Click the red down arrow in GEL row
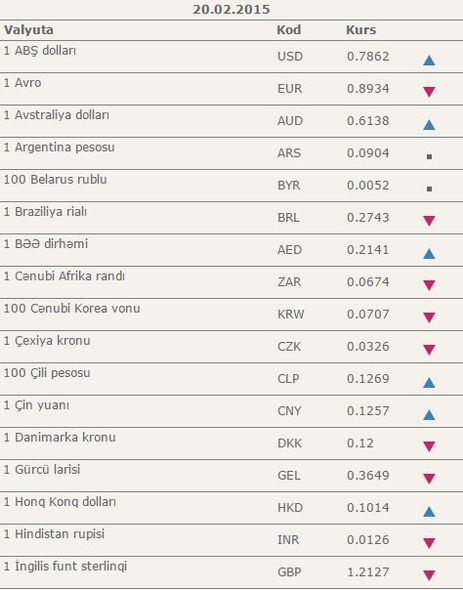463x590 pixels. click(429, 479)
